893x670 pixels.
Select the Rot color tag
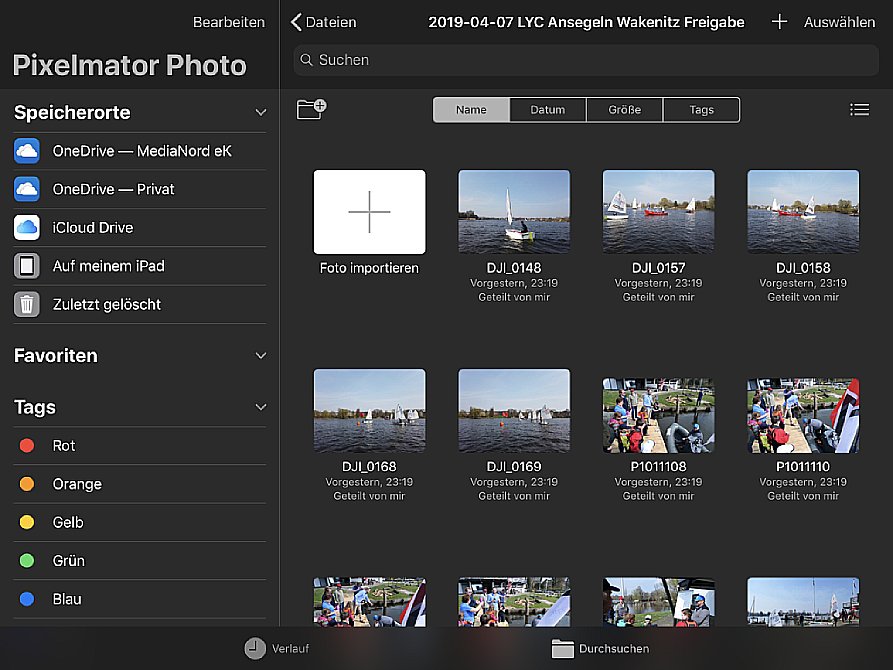tap(64, 446)
